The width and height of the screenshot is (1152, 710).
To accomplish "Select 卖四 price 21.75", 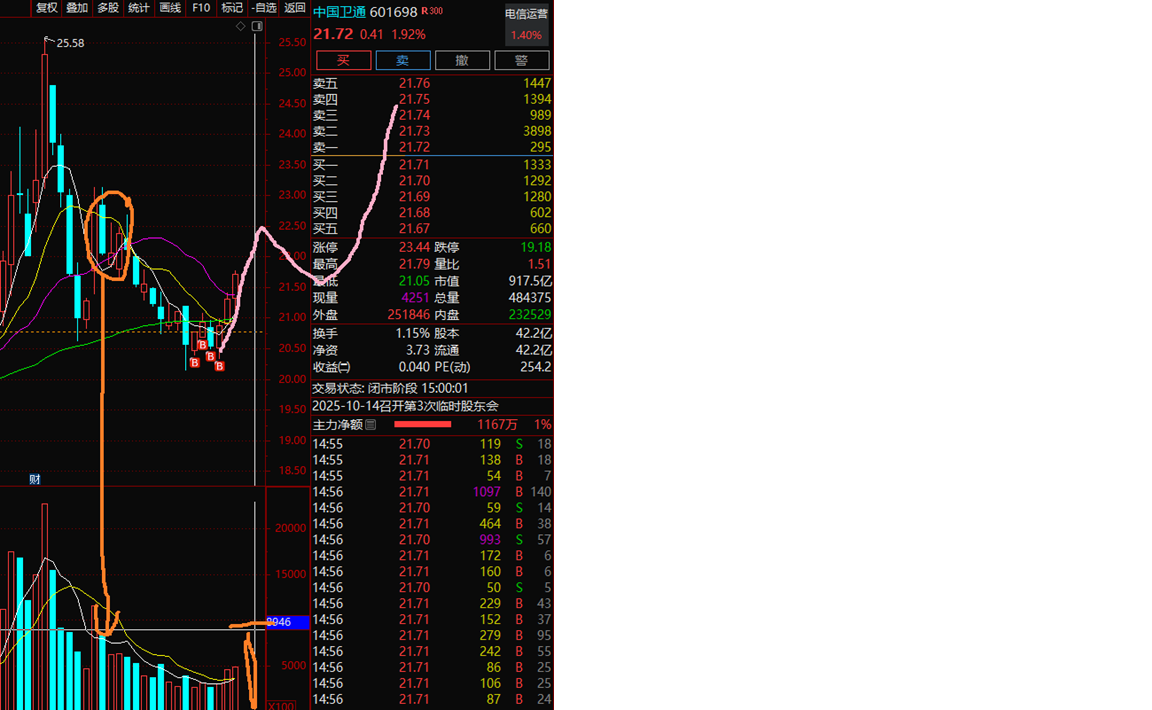I will [414, 99].
